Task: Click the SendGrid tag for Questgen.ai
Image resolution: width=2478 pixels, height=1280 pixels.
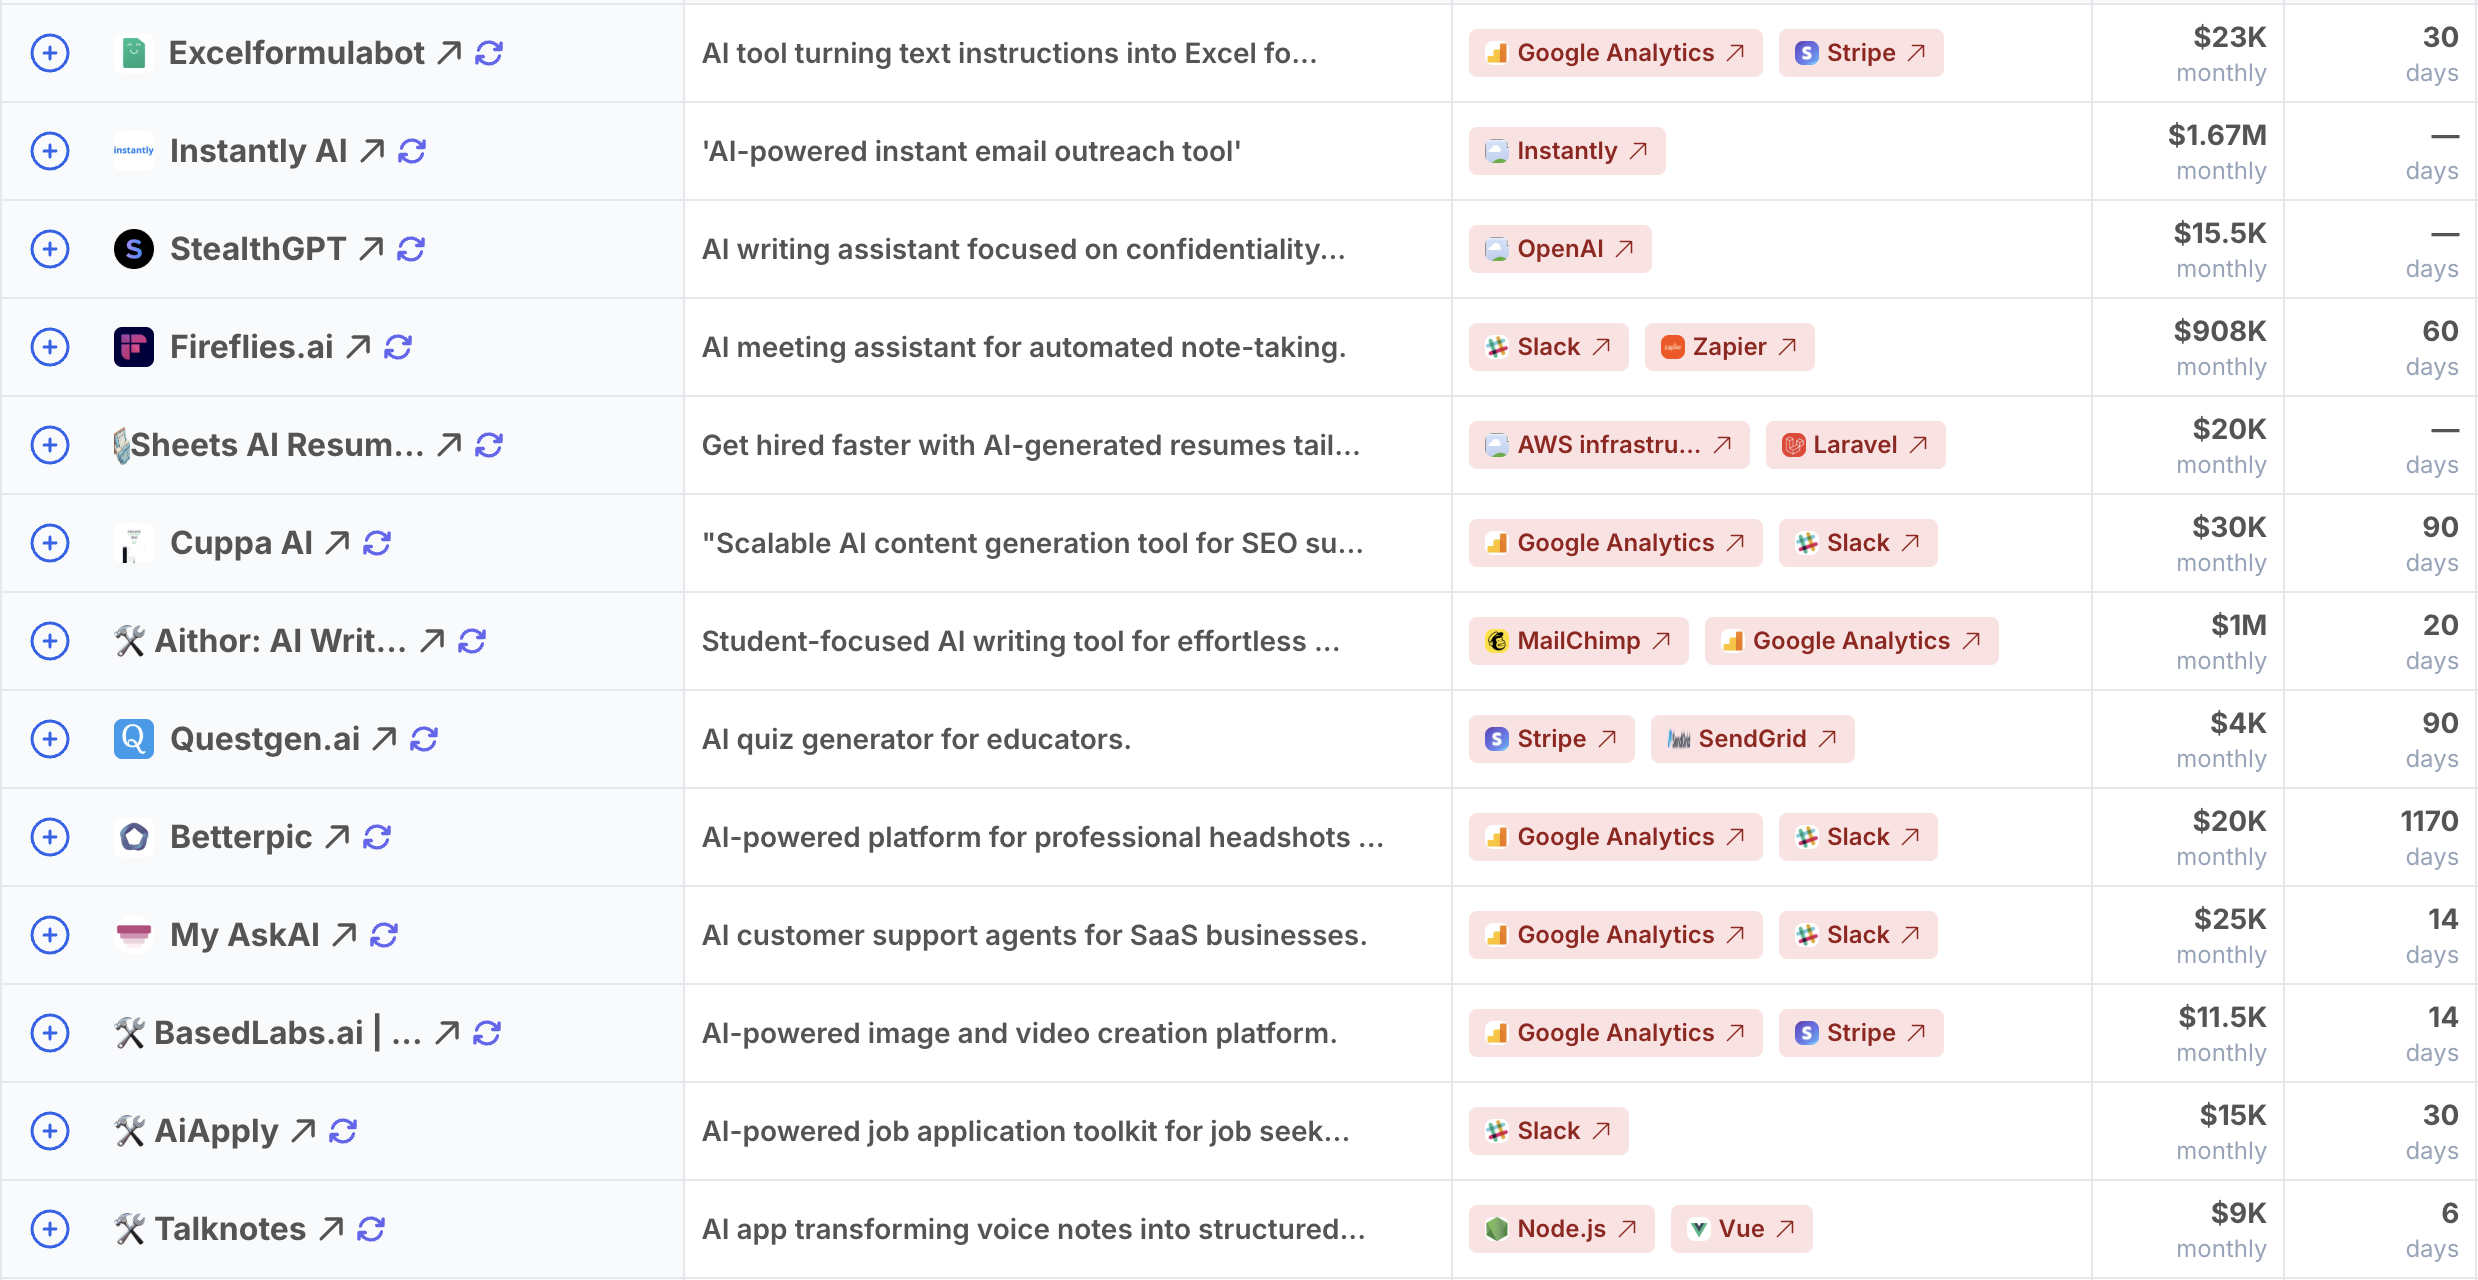Action: (1751, 739)
